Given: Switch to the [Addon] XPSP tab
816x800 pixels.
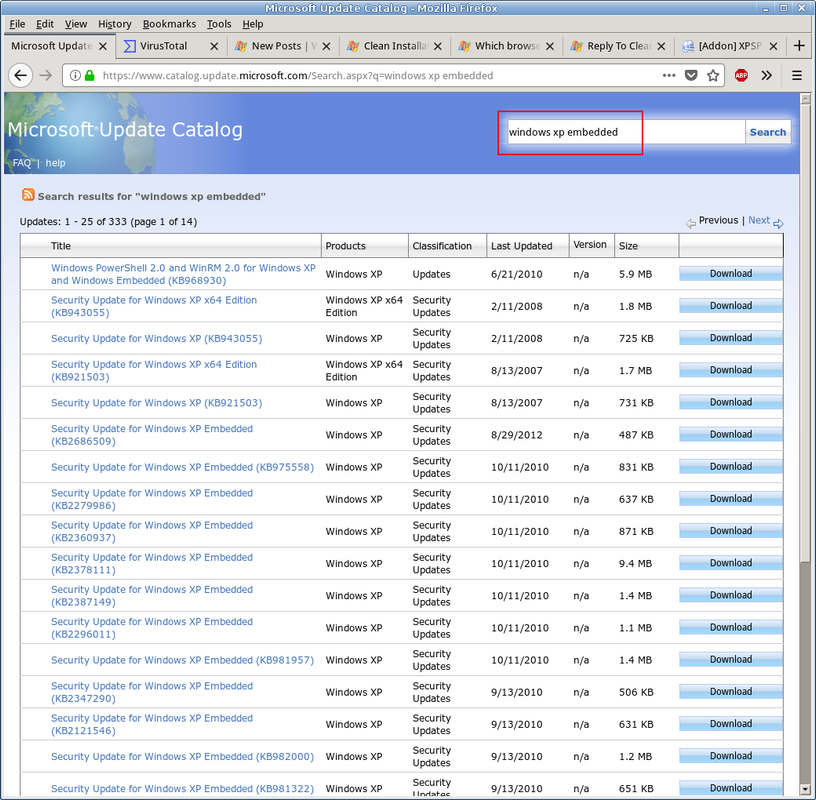Looking at the screenshot, I should 730,46.
